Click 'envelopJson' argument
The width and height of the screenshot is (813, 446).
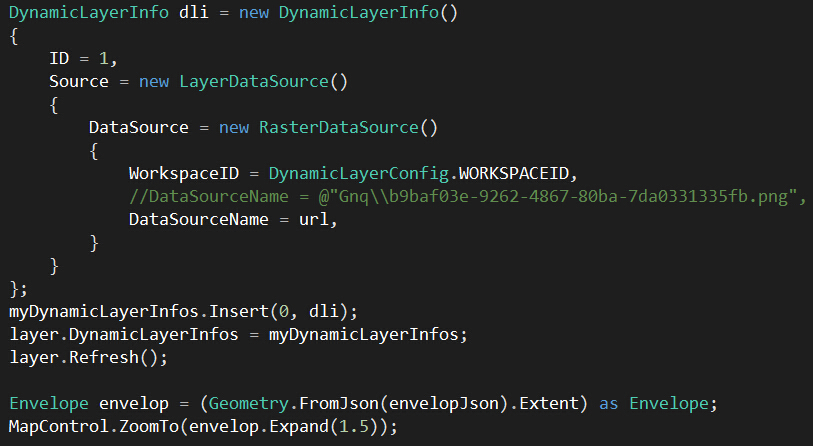tap(443, 403)
